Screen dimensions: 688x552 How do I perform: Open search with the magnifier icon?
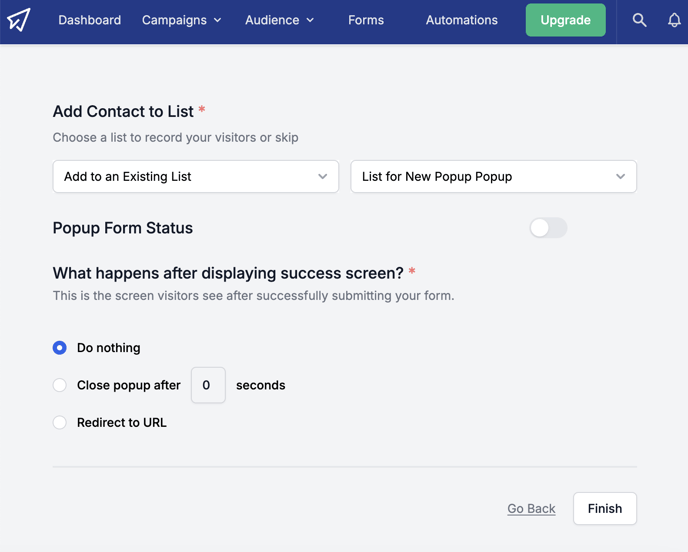[639, 20]
